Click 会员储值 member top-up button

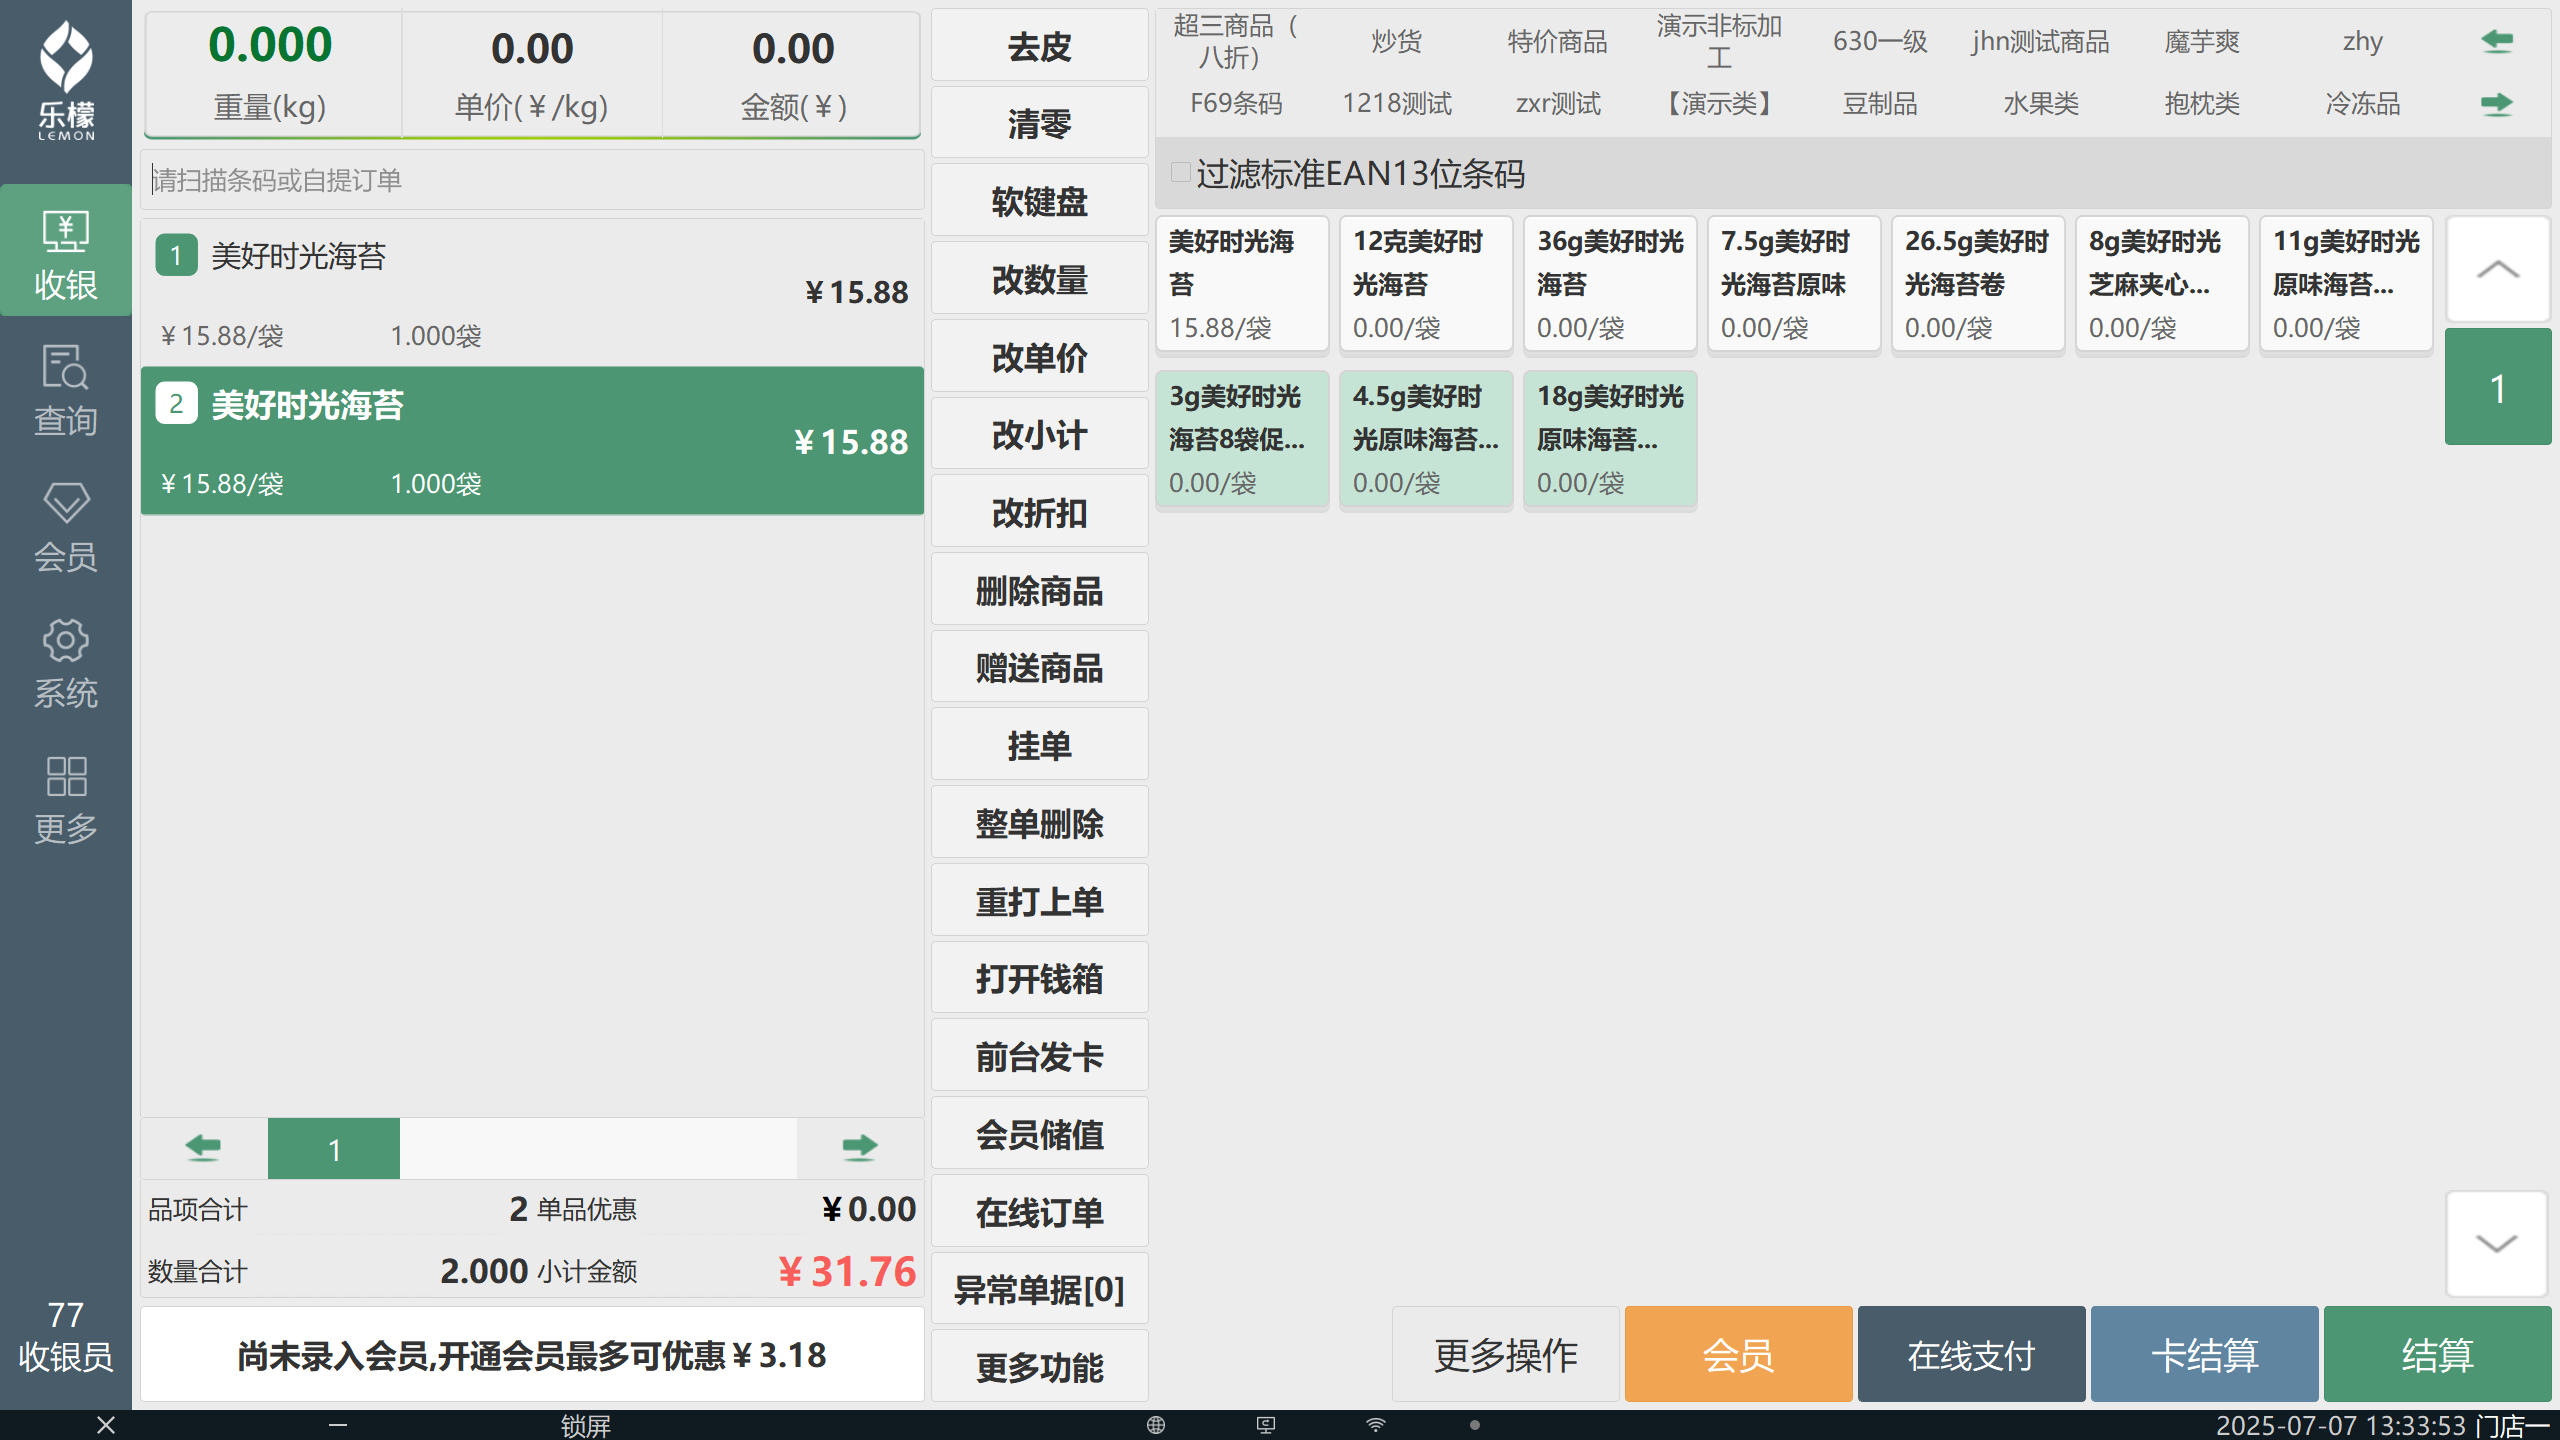click(x=1040, y=1134)
